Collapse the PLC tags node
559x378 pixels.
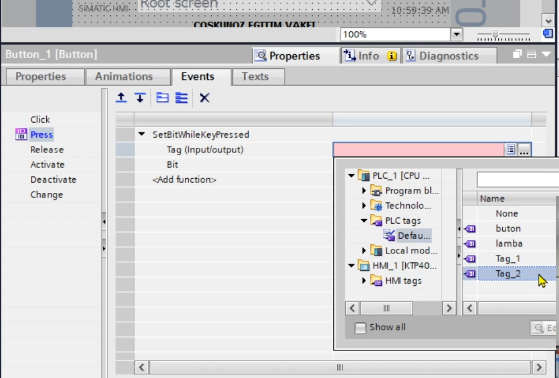(x=364, y=220)
